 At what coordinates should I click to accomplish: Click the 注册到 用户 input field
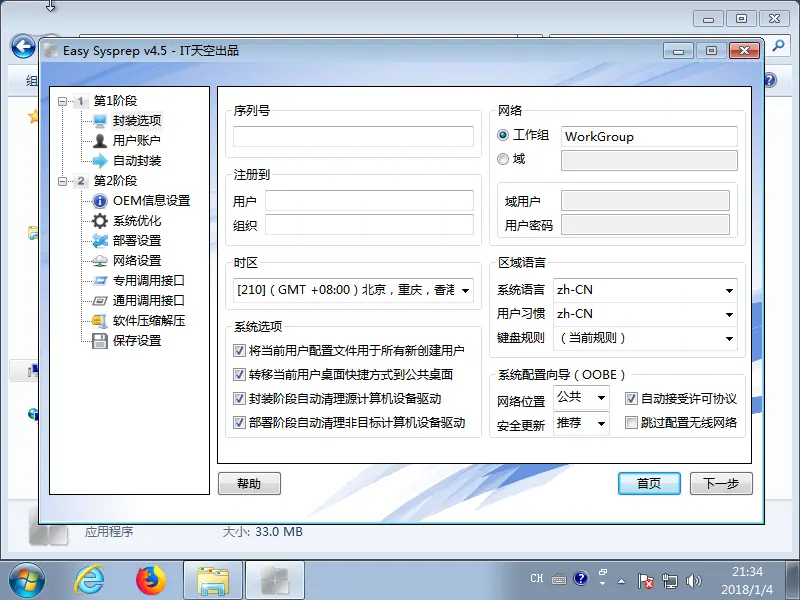click(x=369, y=201)
